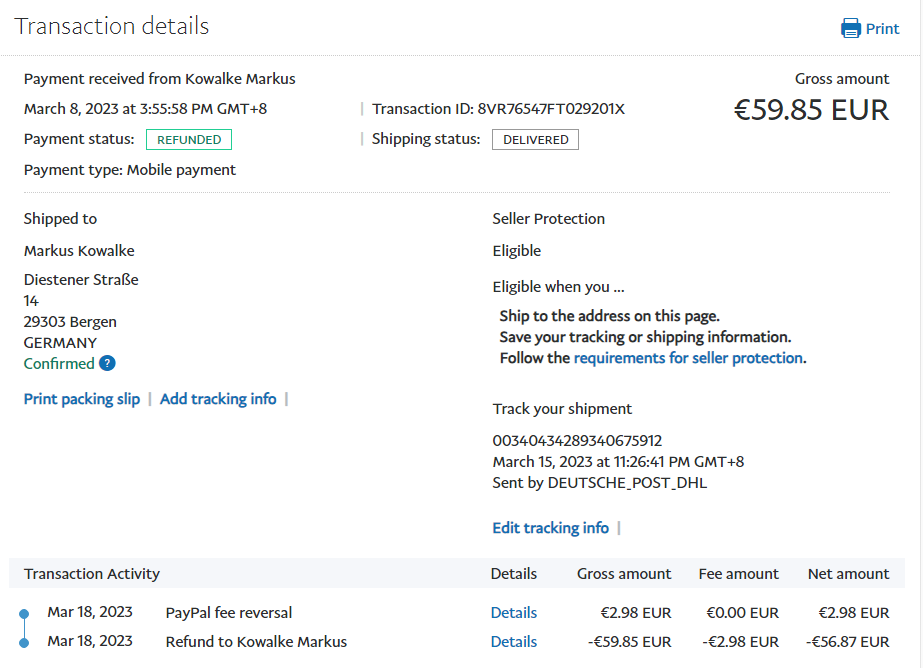Screen dimensions: 923x668
Task: Click the Transaction ID value
Action: click(551, 109)
